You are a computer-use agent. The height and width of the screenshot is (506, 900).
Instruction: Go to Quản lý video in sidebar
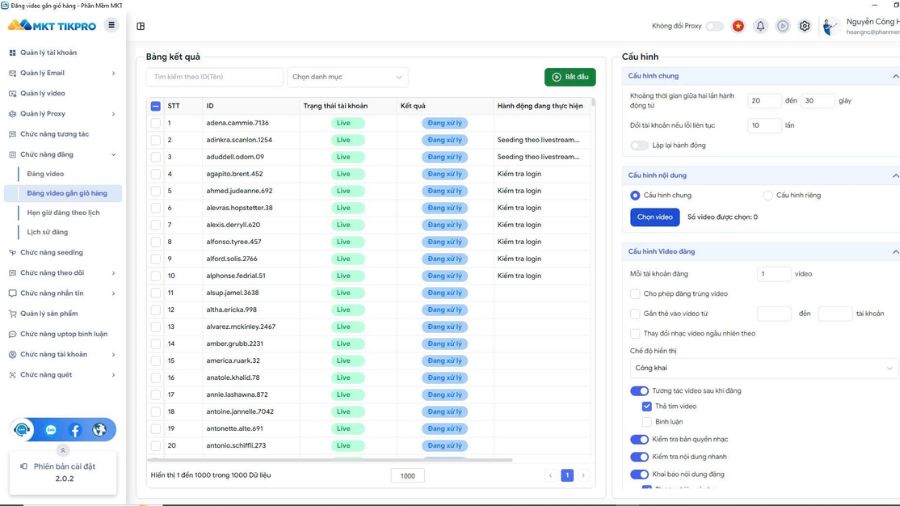[43, 93]
